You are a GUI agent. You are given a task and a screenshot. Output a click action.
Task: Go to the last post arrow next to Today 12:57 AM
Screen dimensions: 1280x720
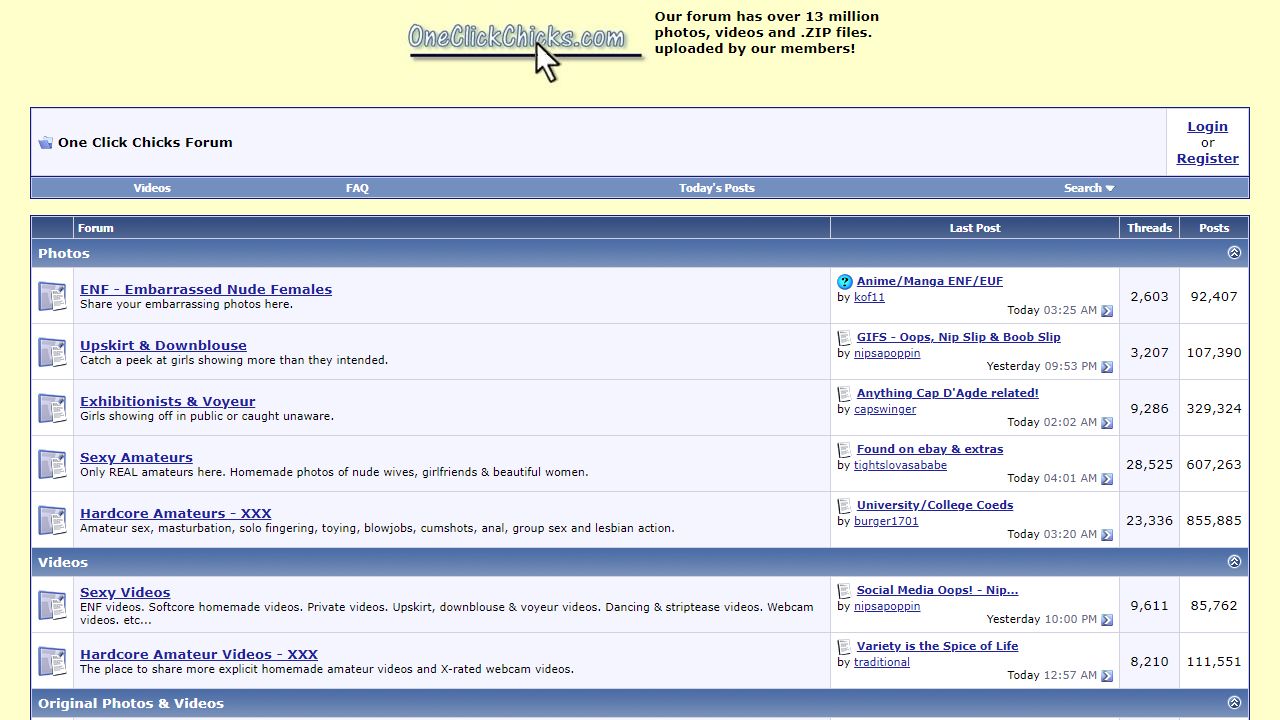coord(1107,676)
